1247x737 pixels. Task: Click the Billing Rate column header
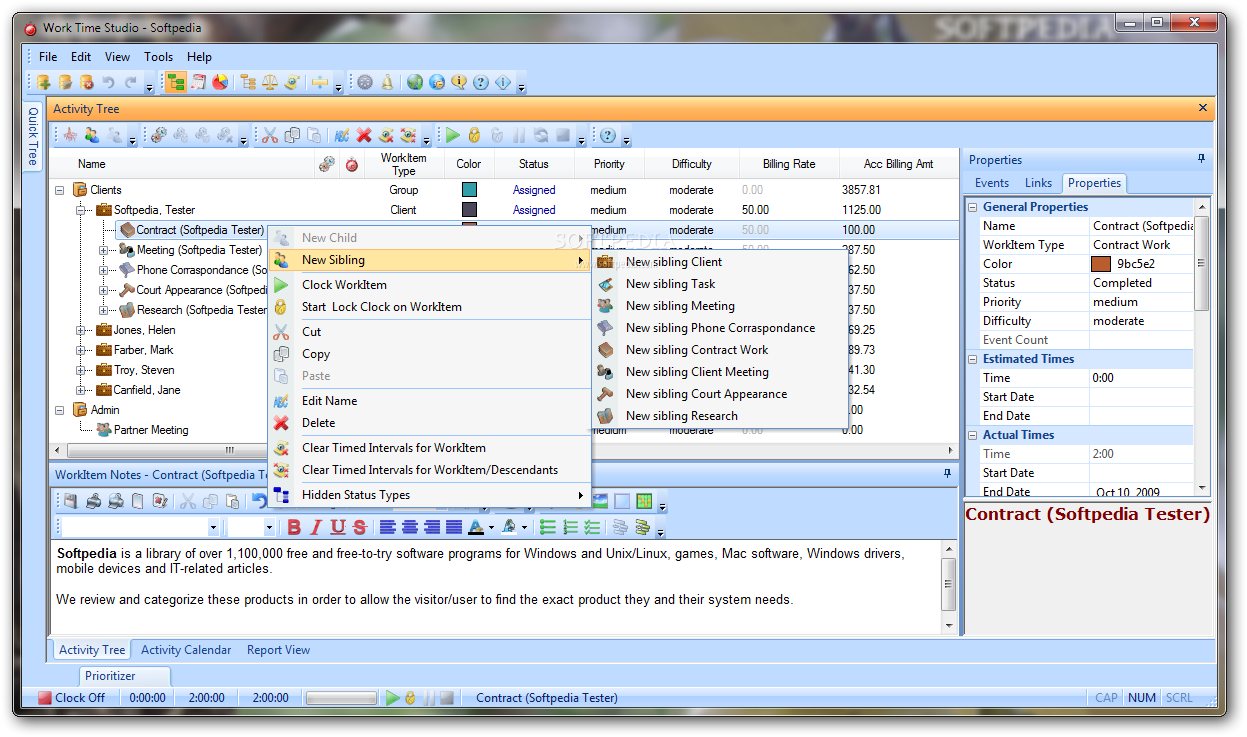click(x=789, y=164)
